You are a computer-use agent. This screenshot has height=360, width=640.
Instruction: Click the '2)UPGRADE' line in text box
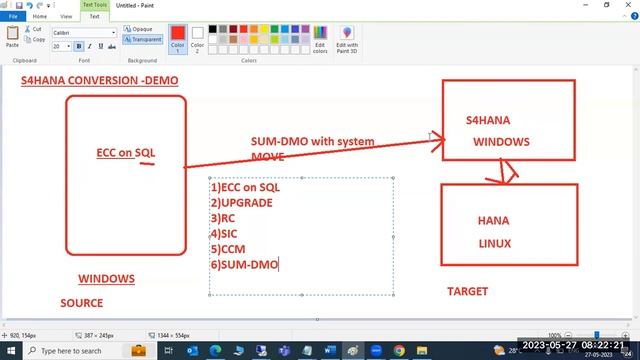point(242,203)
